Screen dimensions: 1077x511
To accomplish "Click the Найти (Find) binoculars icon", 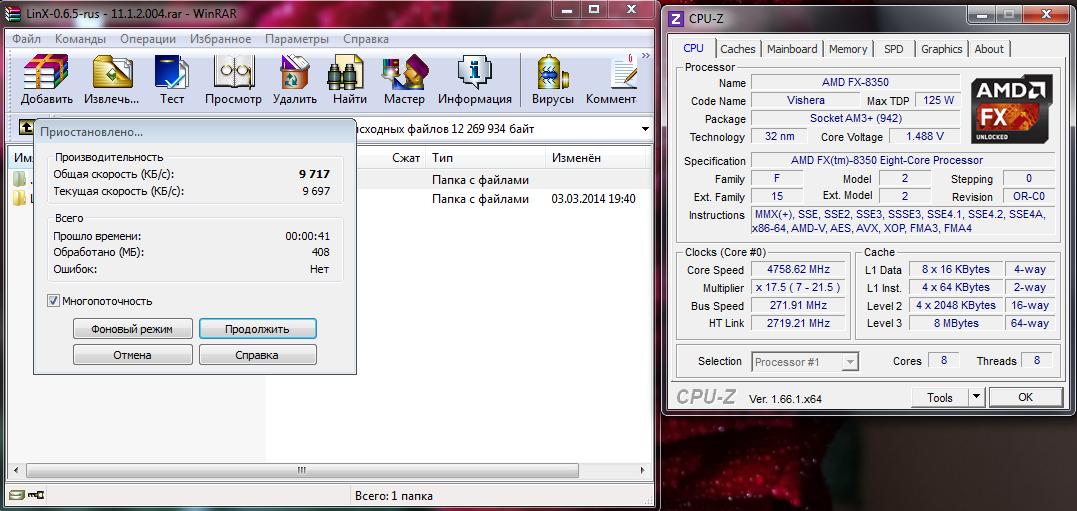I will (350, 80).
